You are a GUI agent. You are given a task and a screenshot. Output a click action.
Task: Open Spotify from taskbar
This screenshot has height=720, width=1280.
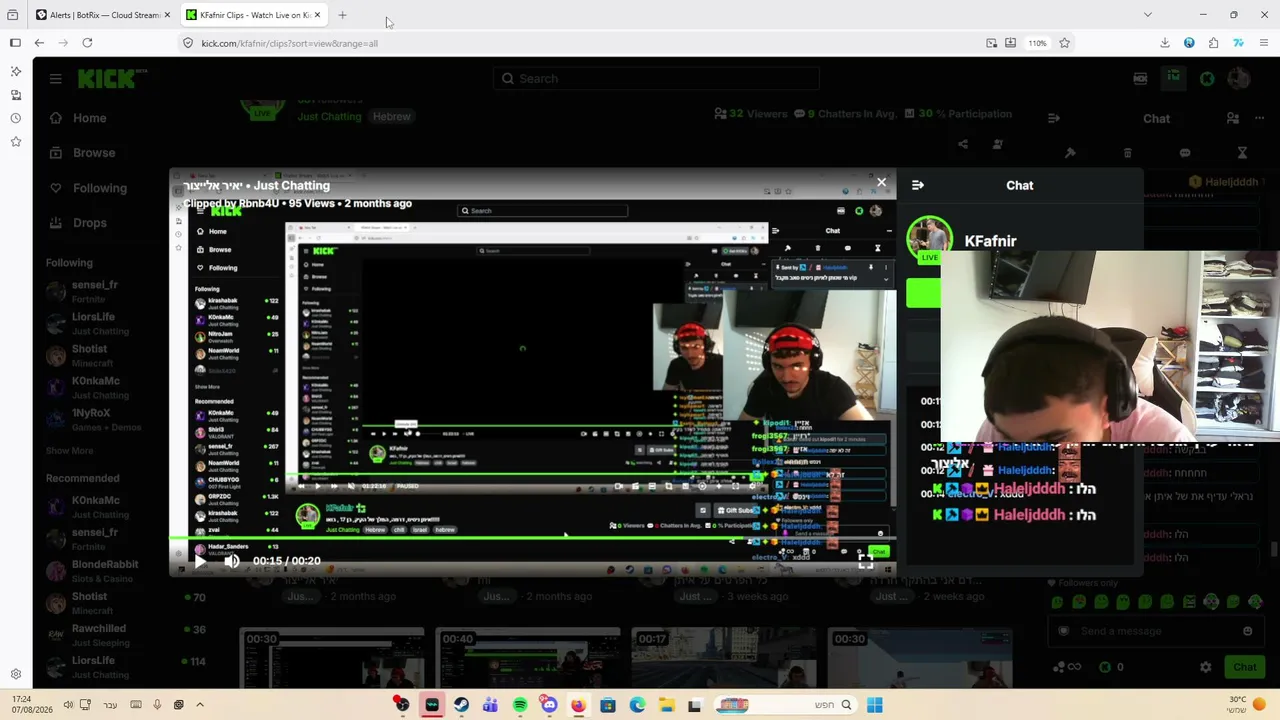click(520, 705)
